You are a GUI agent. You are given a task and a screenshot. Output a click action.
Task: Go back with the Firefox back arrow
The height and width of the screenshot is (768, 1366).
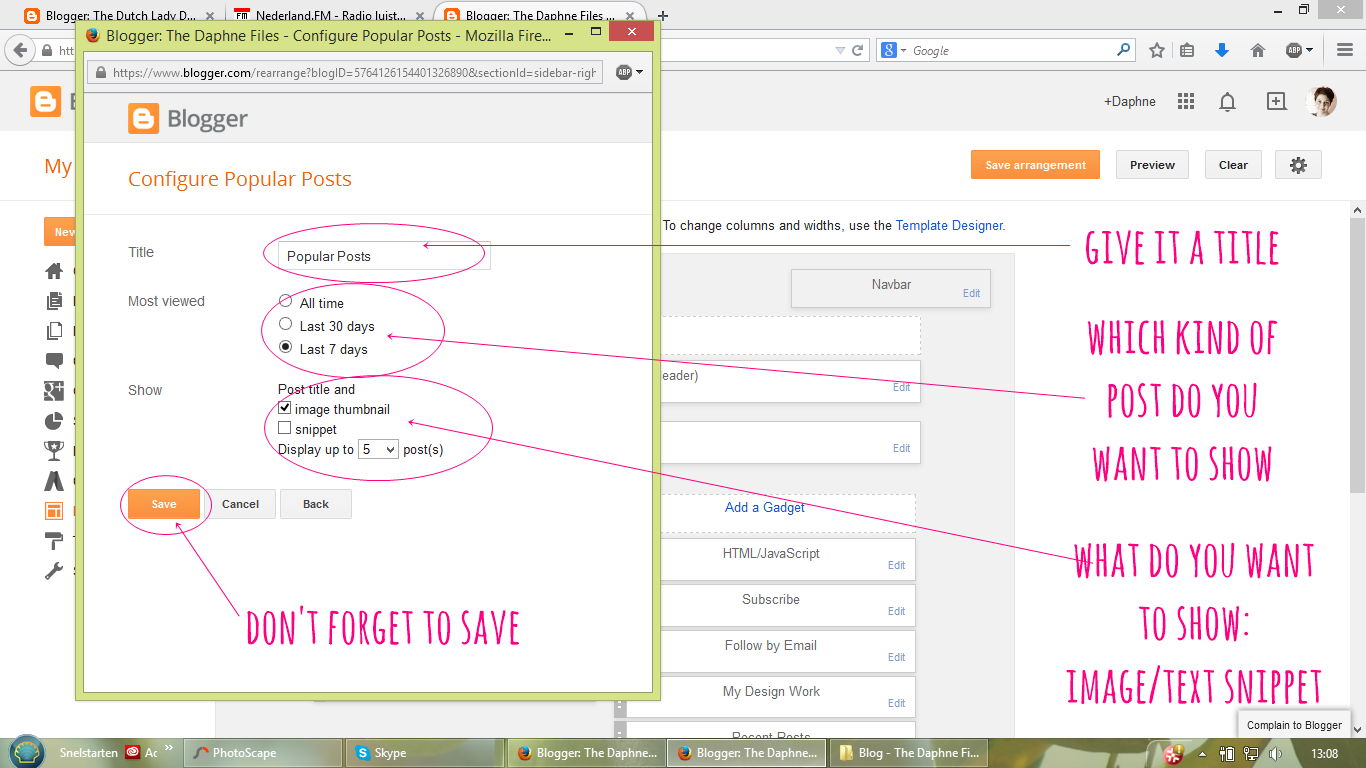point(20,50)
